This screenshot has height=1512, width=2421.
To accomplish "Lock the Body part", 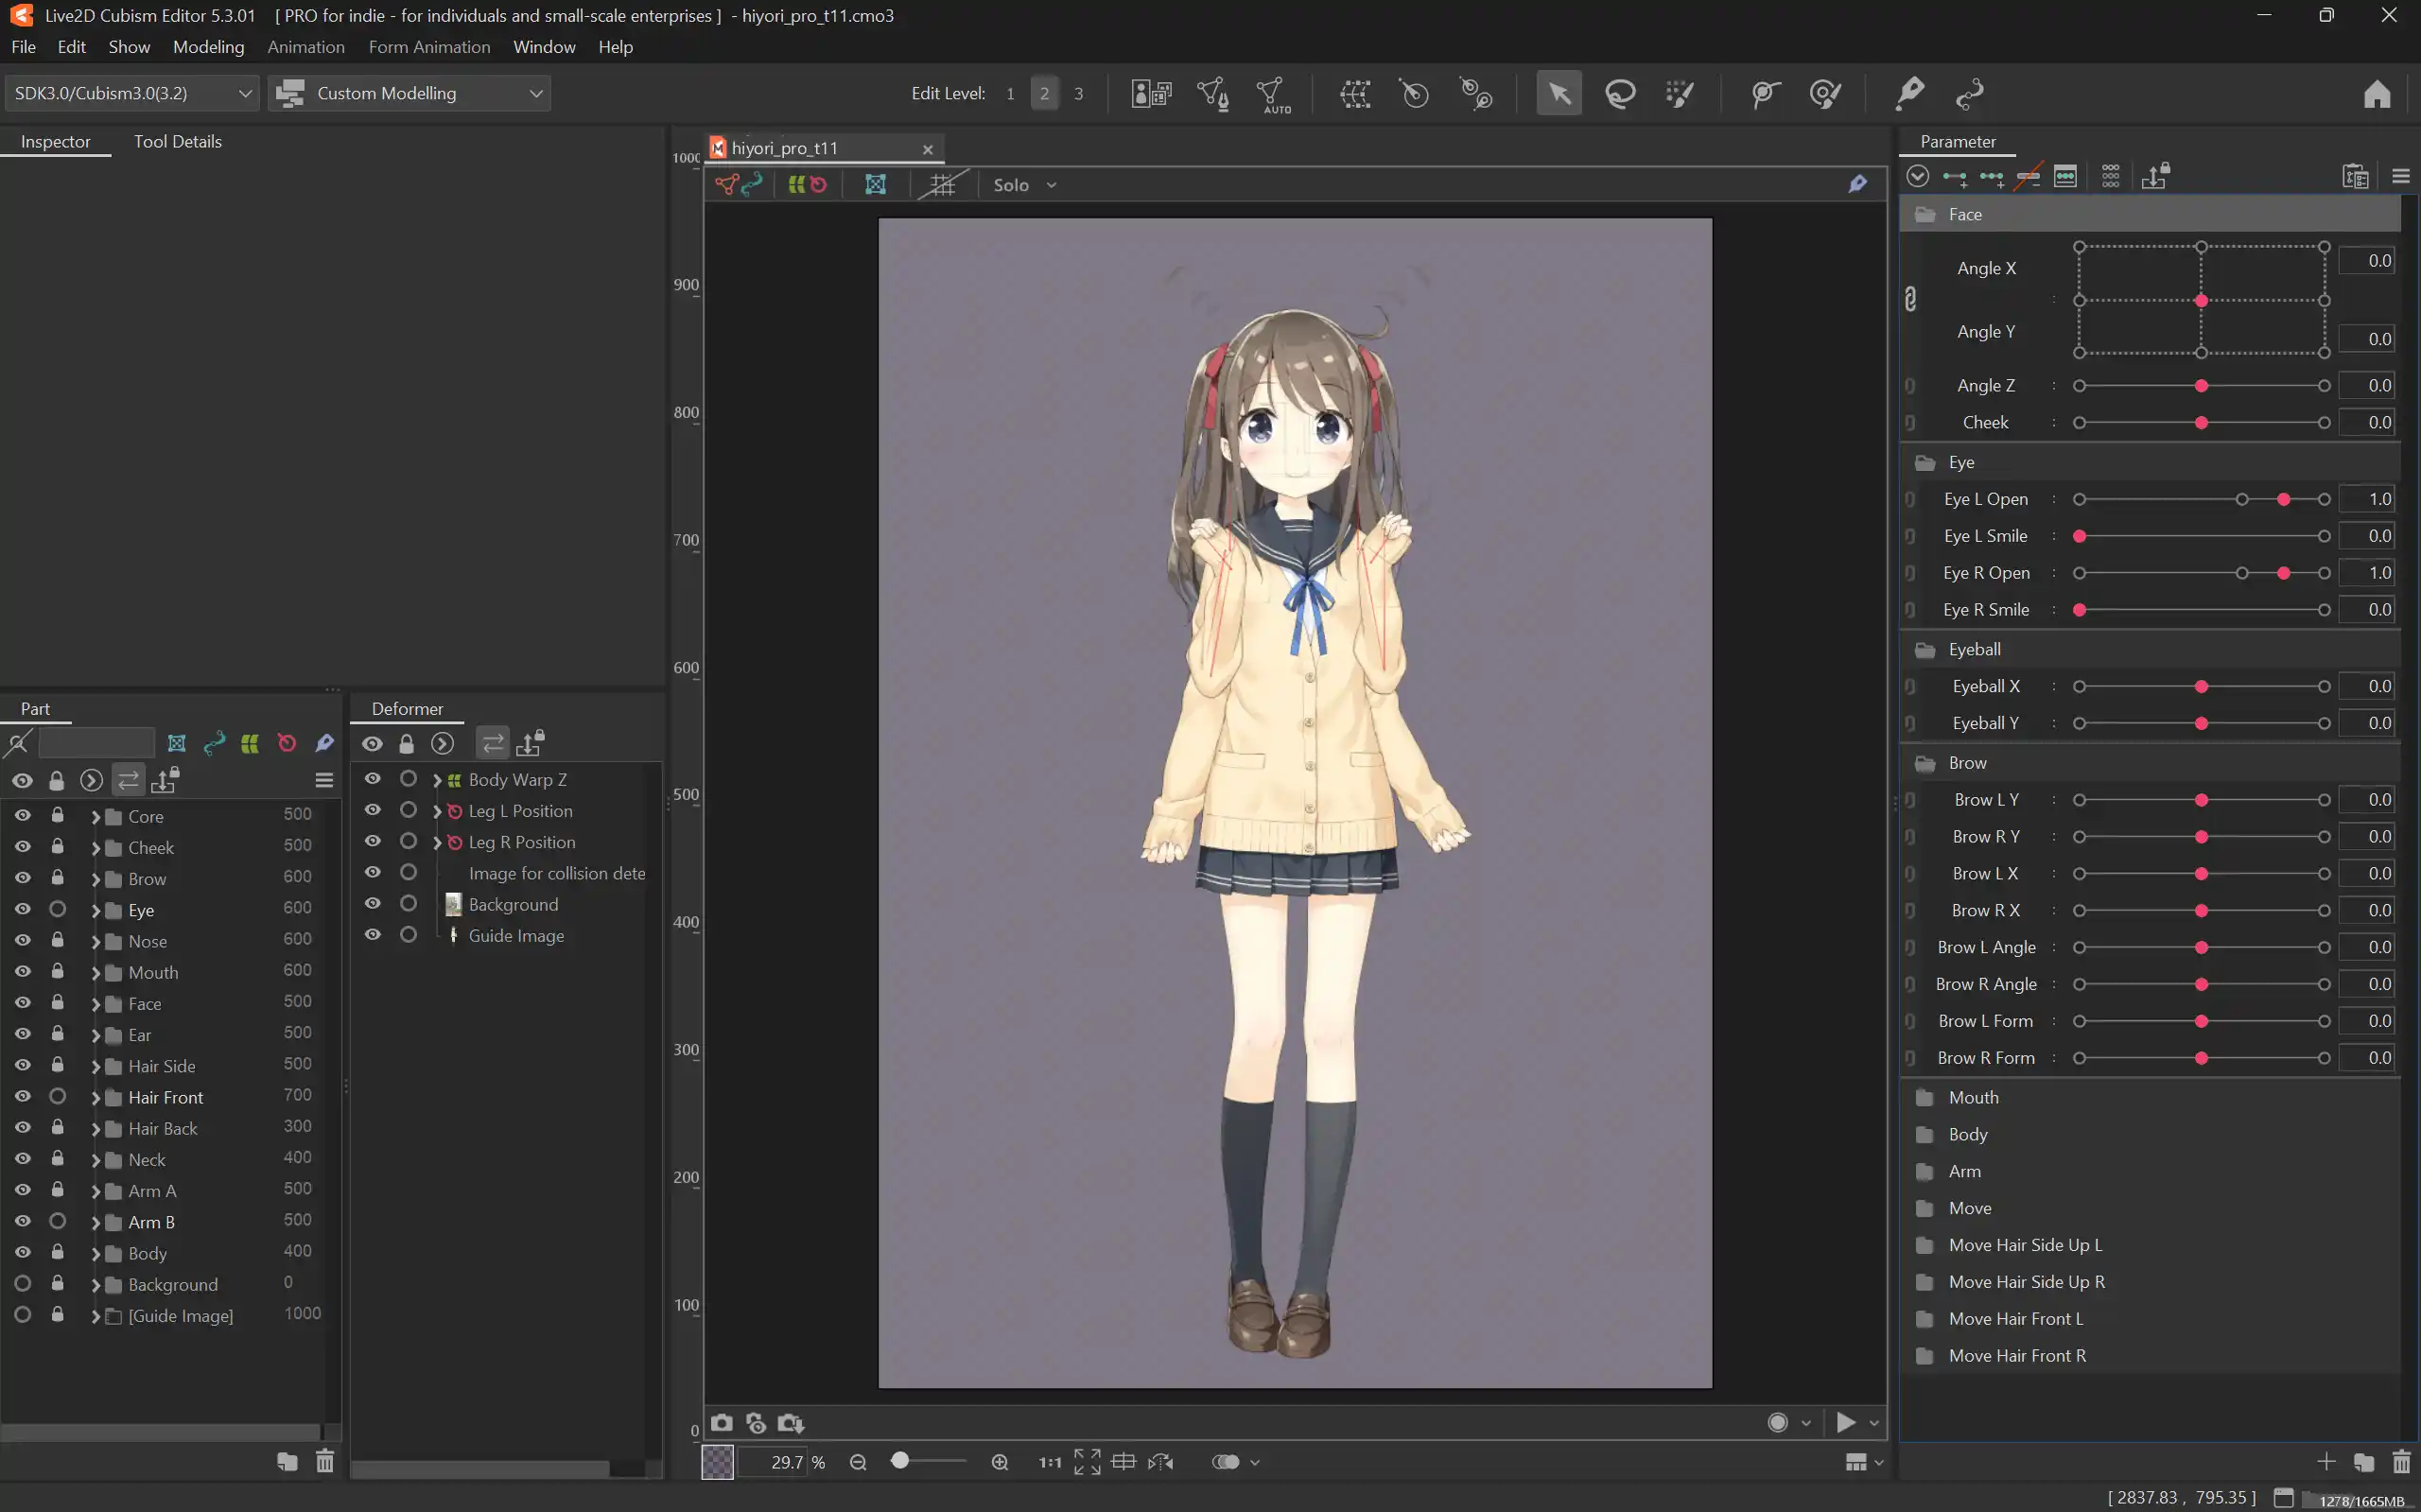I will coord(57,1252).
